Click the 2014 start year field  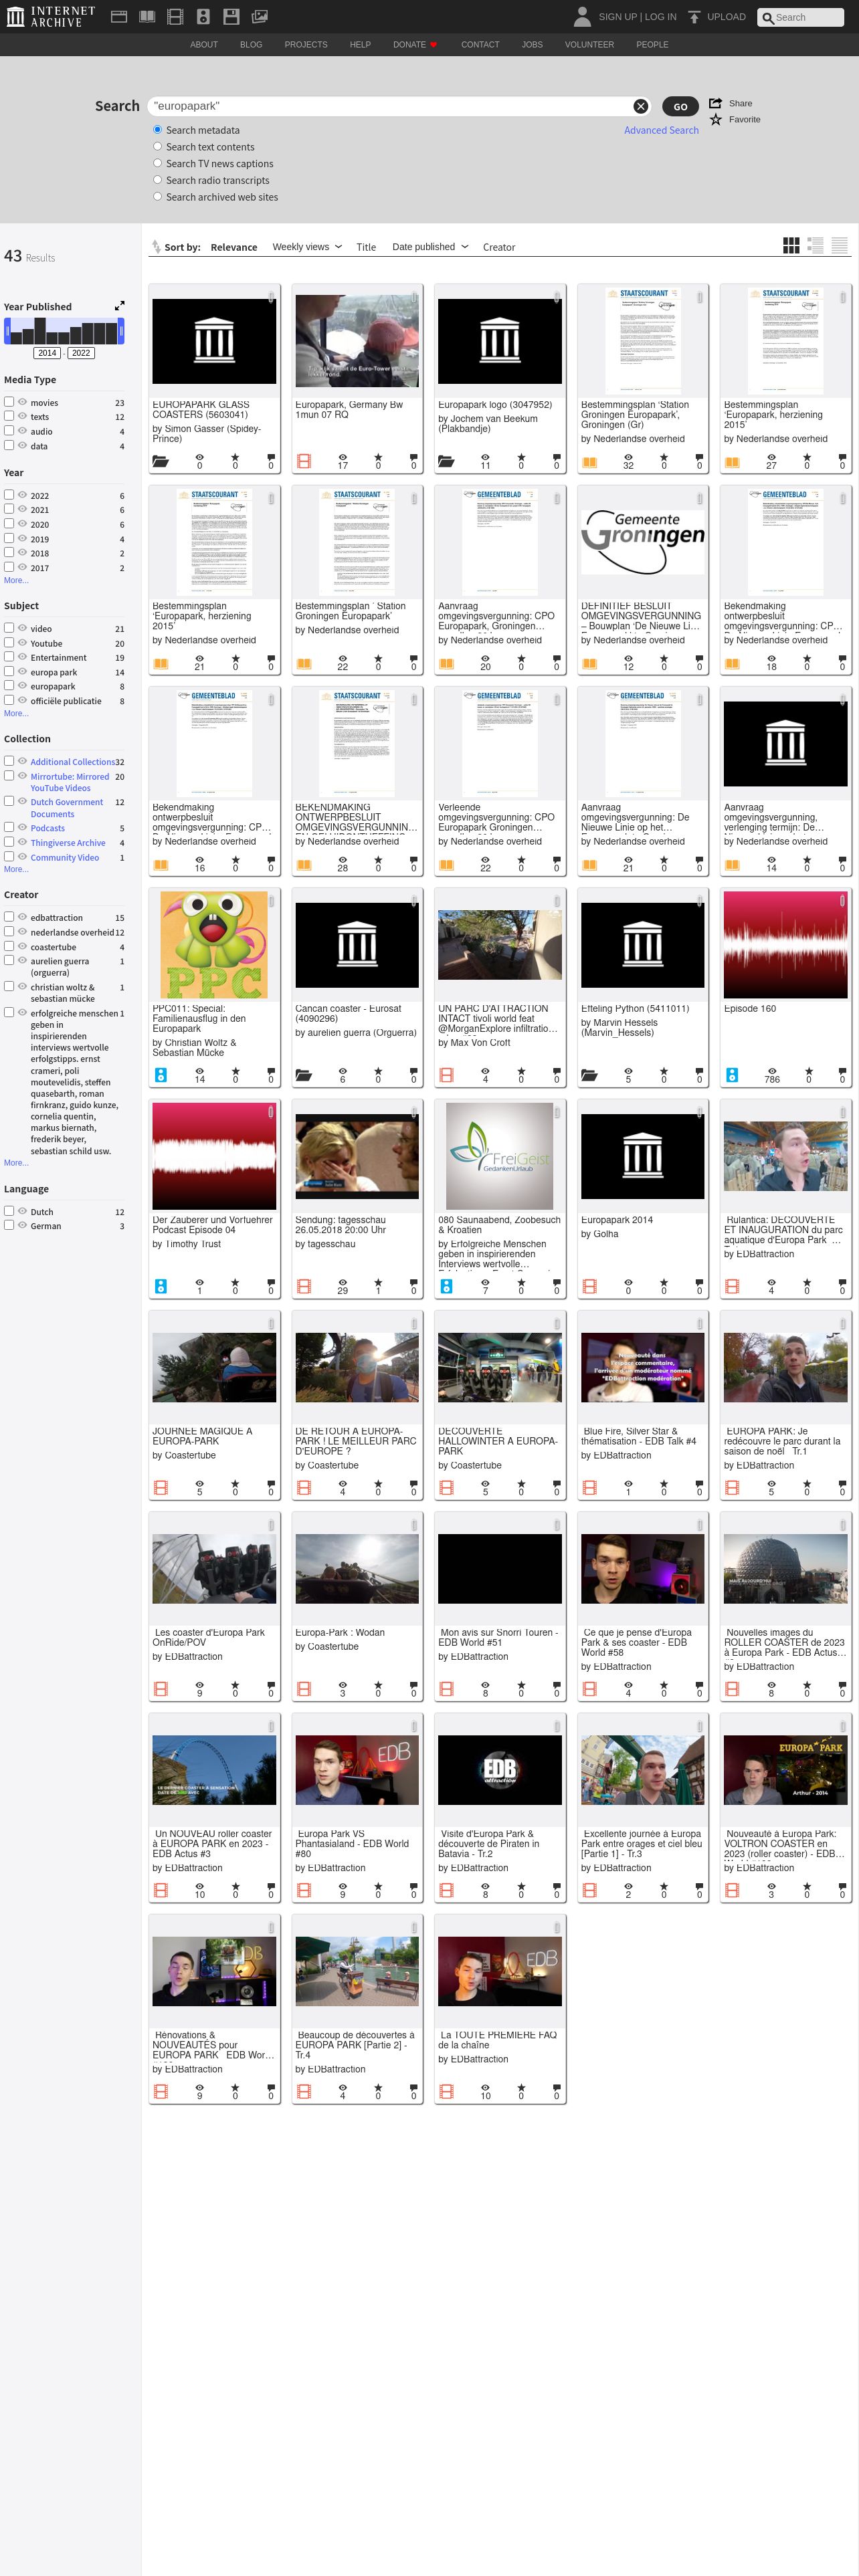click(x=47, y=353)
